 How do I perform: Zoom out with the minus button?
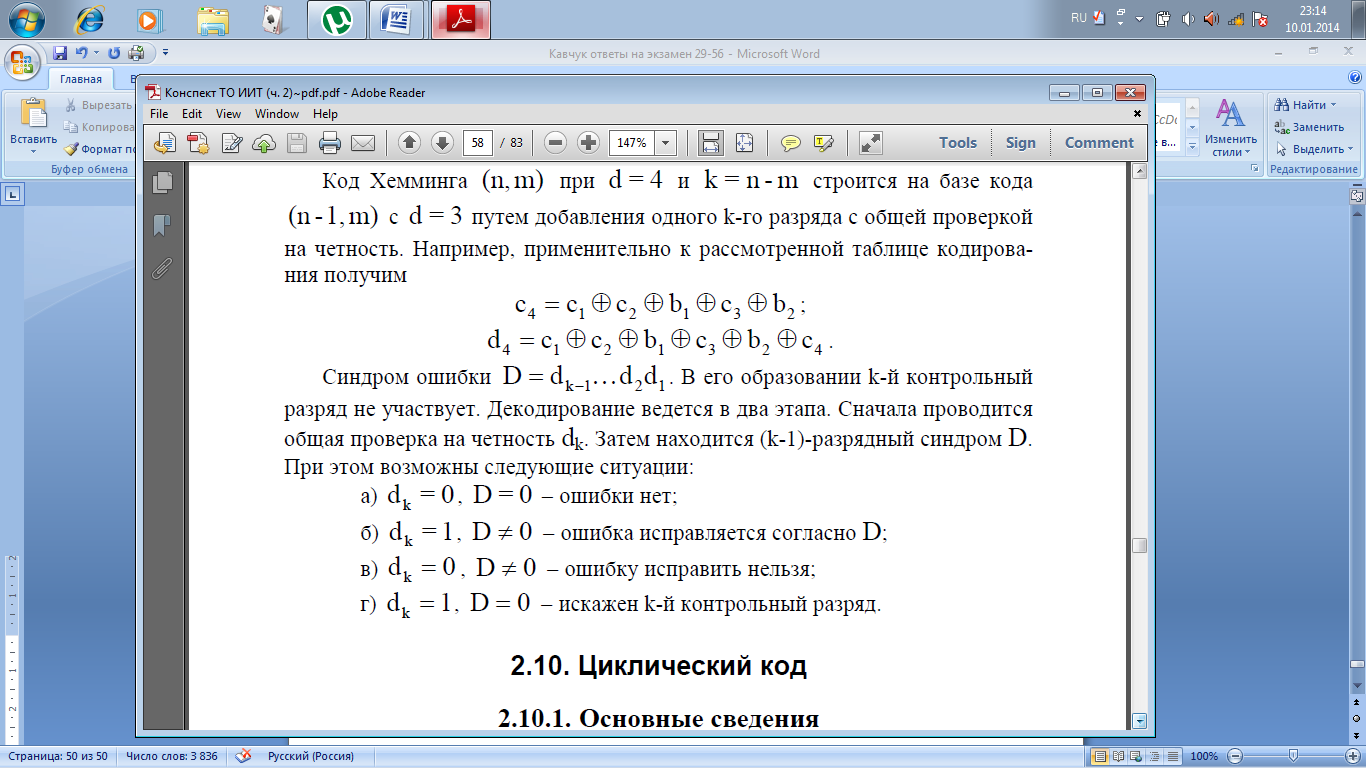(x=556, y=143)
